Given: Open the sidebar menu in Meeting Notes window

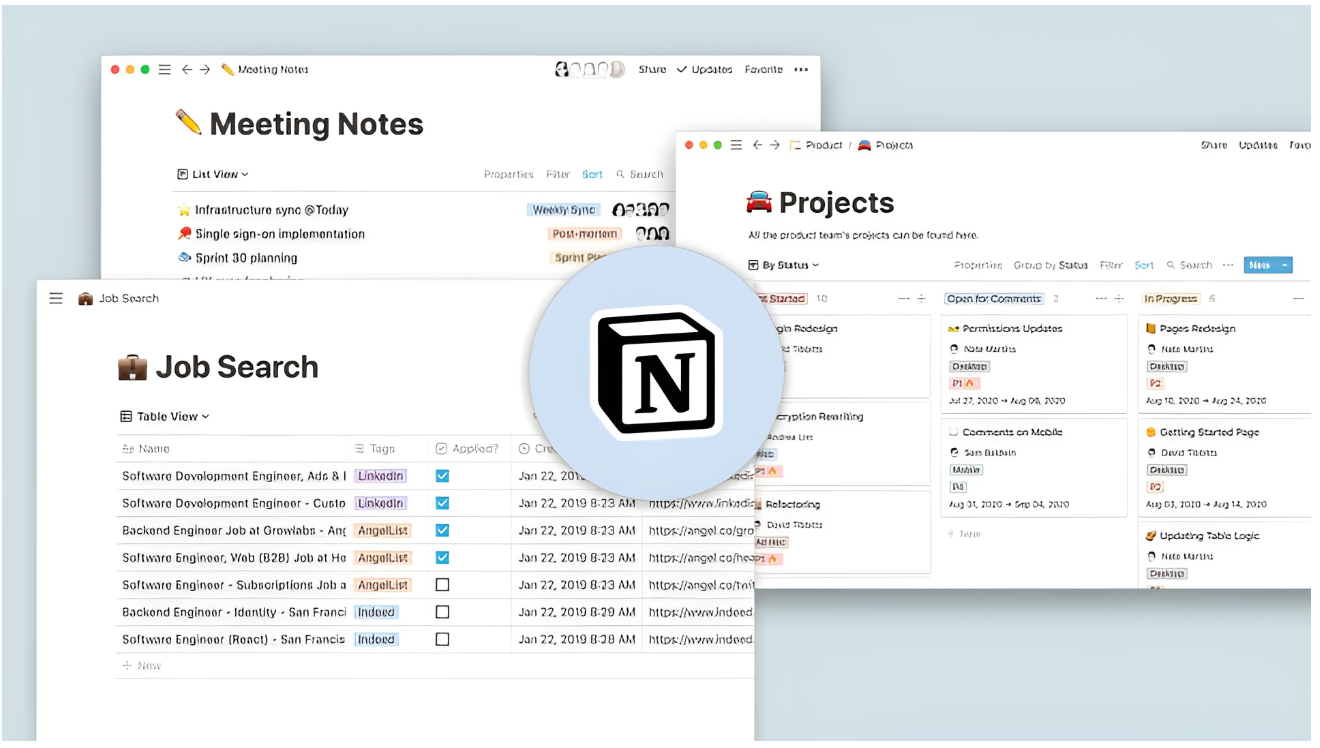Looking at the screenshot, I should click(165, 70).
